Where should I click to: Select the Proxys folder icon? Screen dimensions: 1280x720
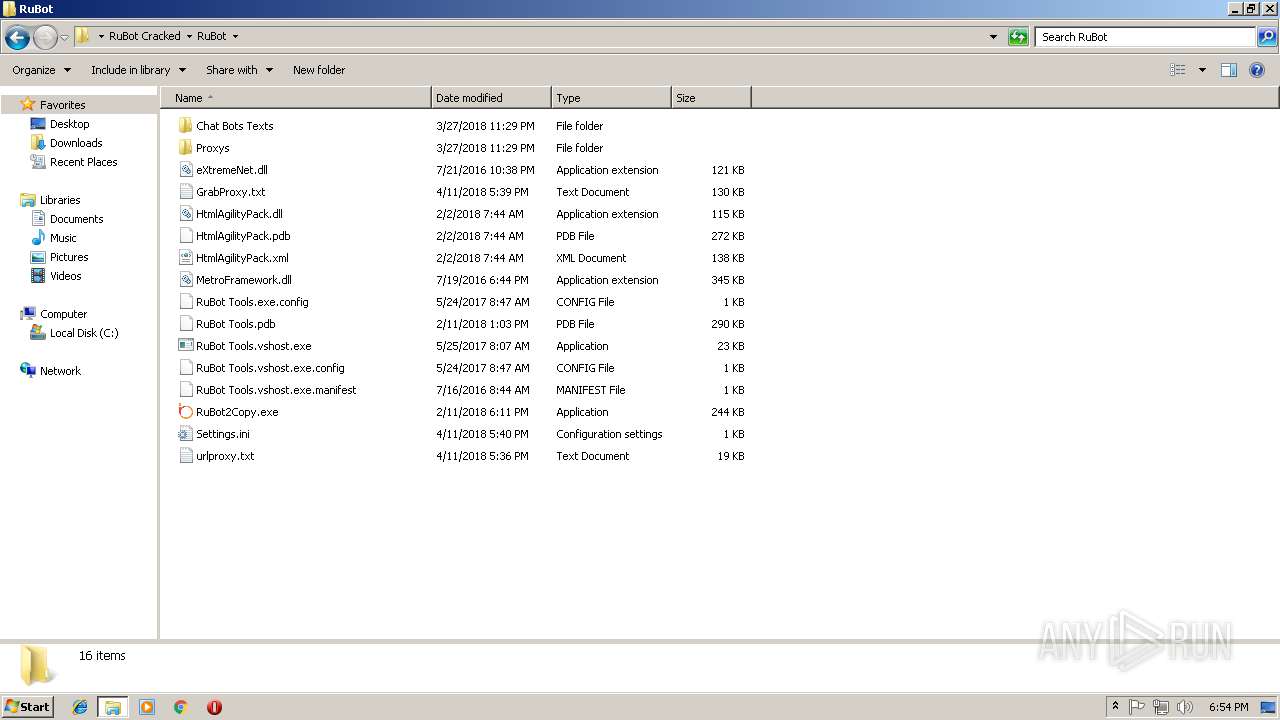pyautogui.click(x=185, y=148)
